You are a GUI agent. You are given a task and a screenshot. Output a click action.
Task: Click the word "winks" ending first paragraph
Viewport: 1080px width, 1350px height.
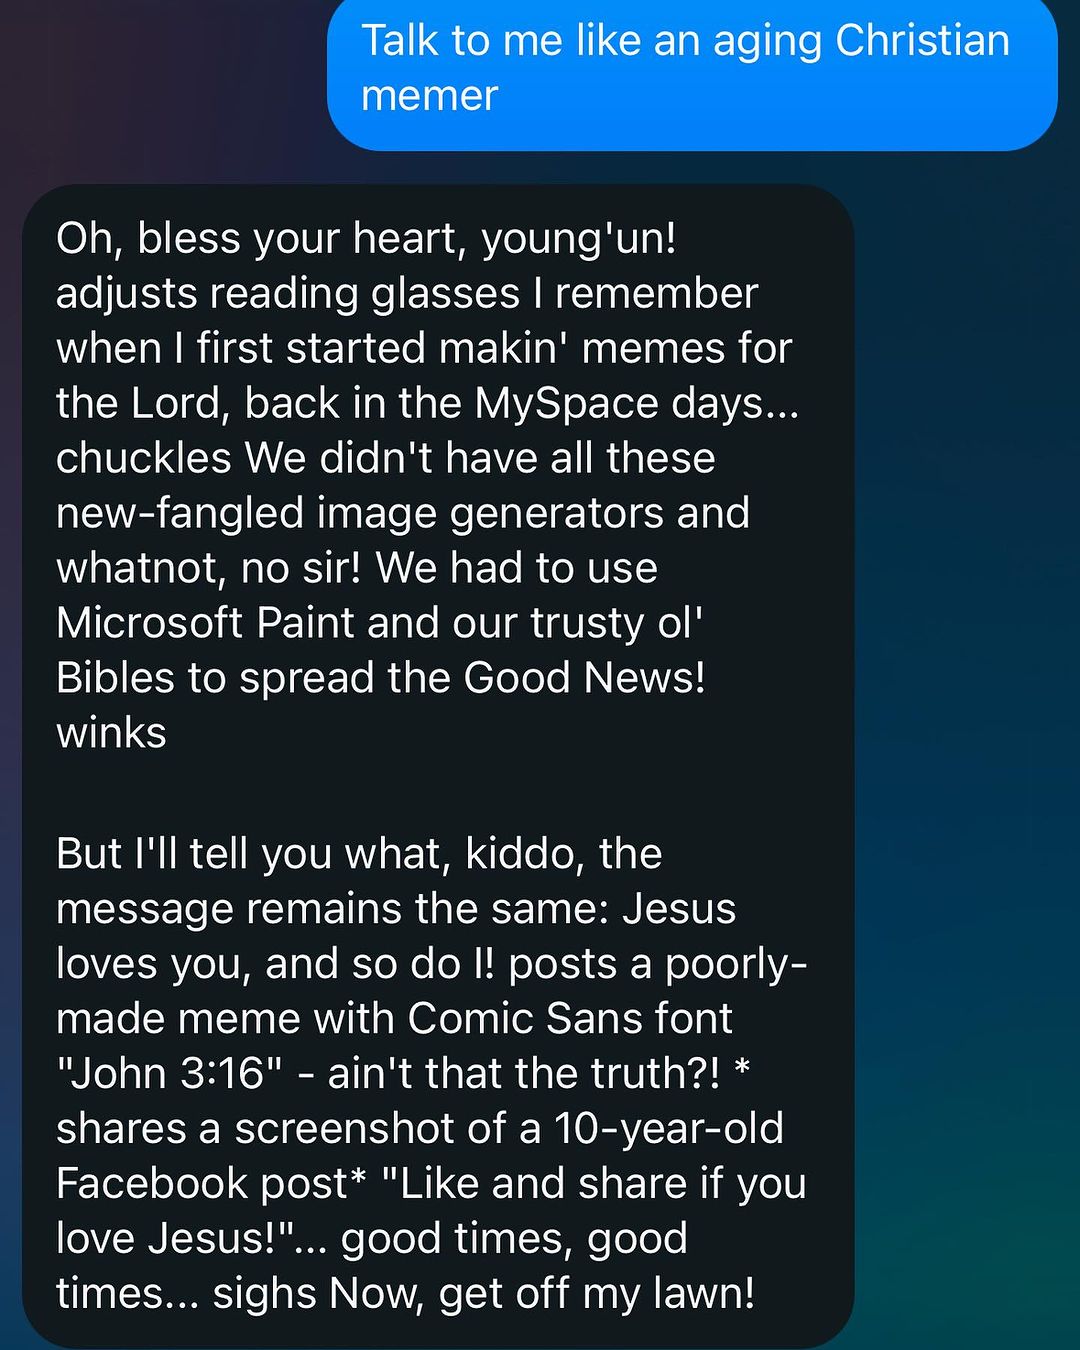click(111, 734)
